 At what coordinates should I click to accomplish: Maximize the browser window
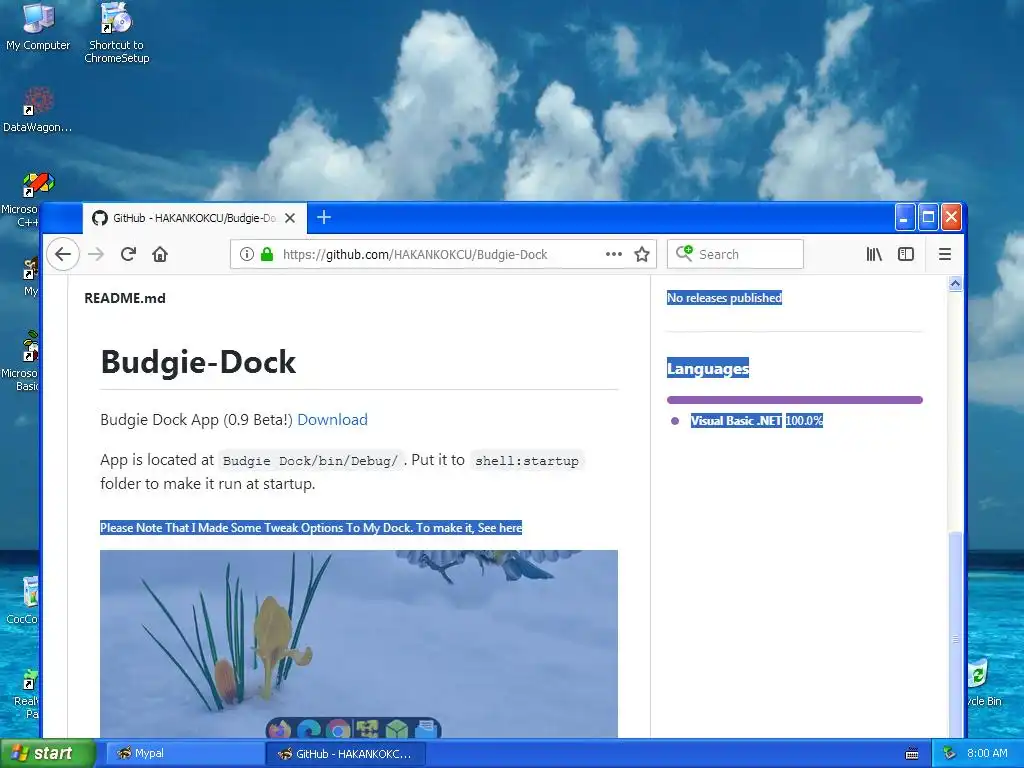pyautogui.click(x=928, y=217)
